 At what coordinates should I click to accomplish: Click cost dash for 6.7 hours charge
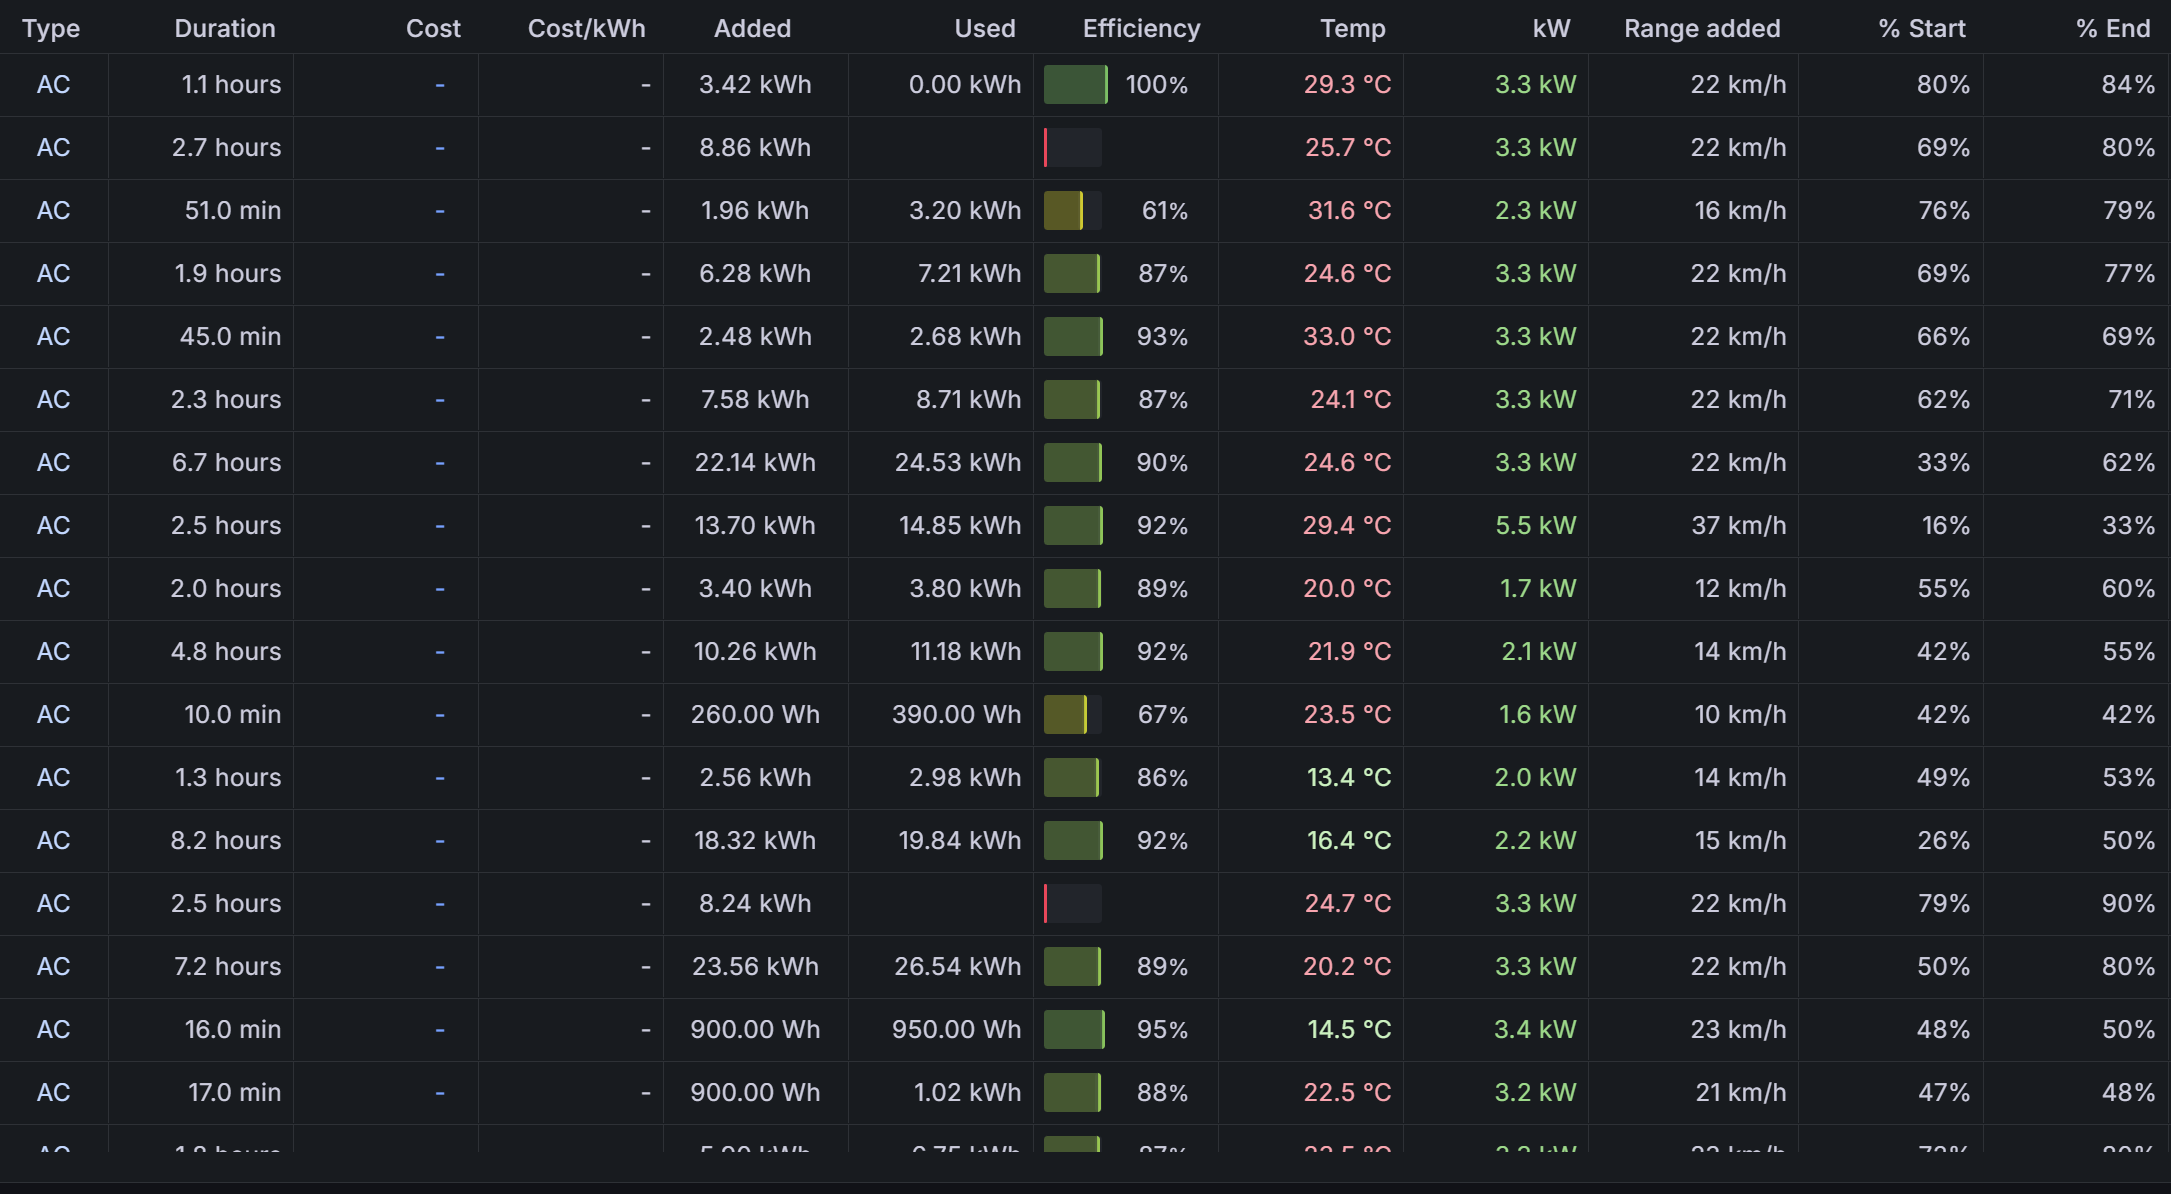click(439, 463)
